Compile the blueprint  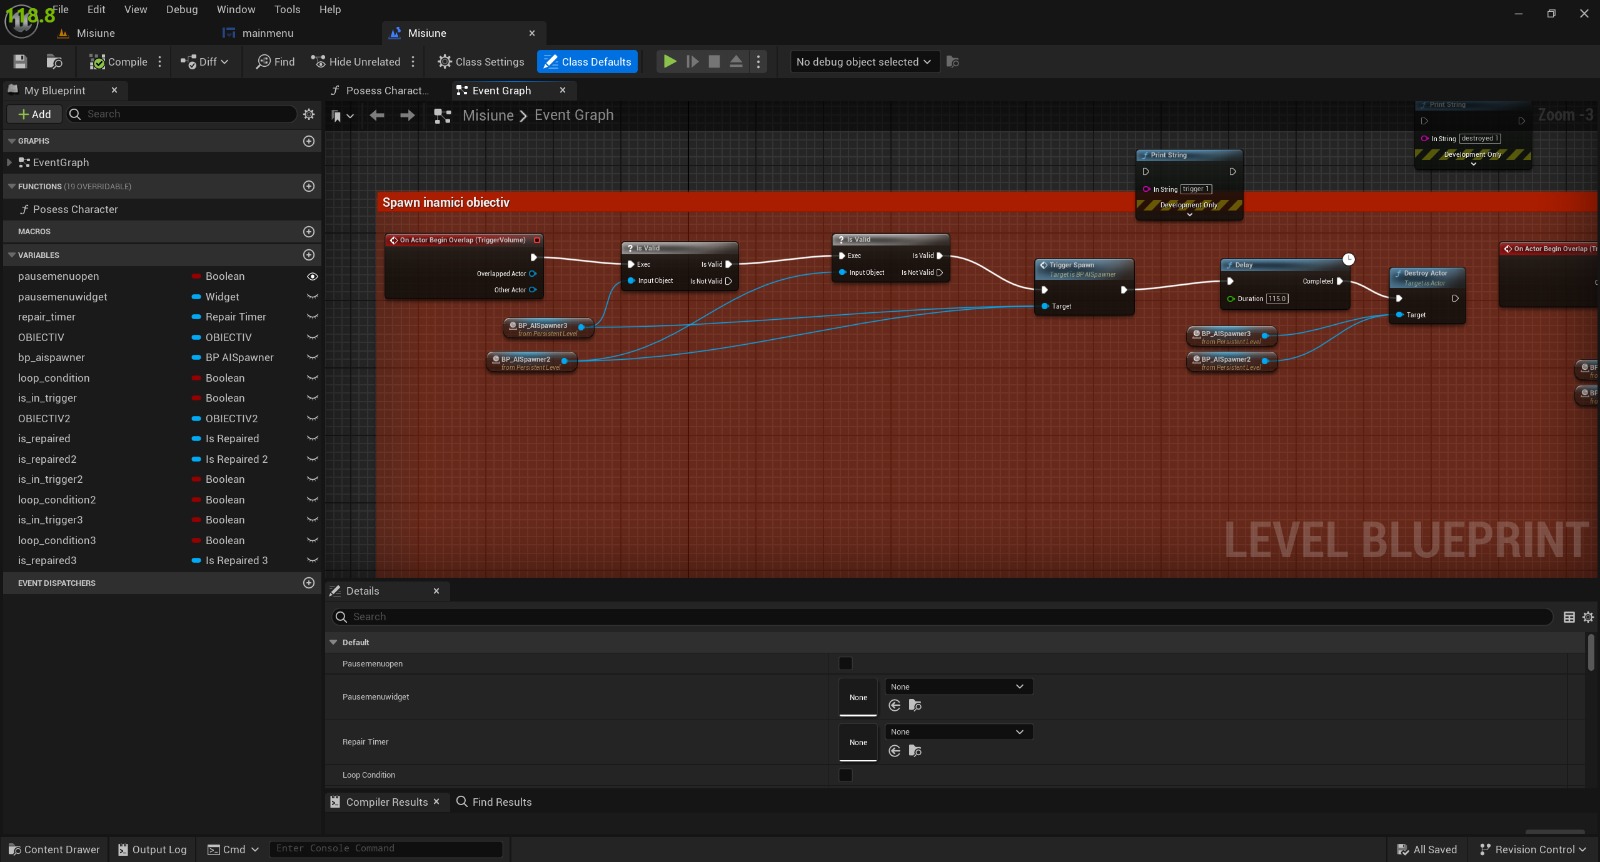click(118, 62)
